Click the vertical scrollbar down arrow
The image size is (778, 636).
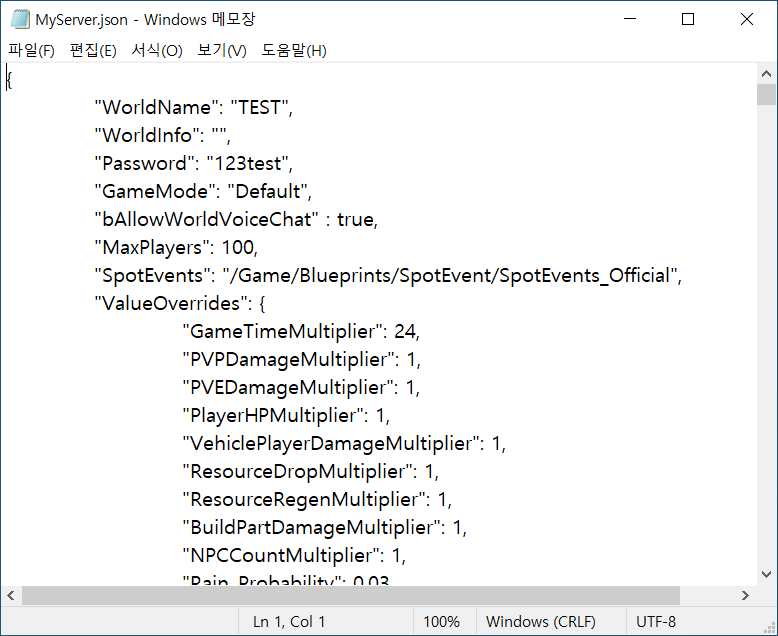click(x=766, y=576)
